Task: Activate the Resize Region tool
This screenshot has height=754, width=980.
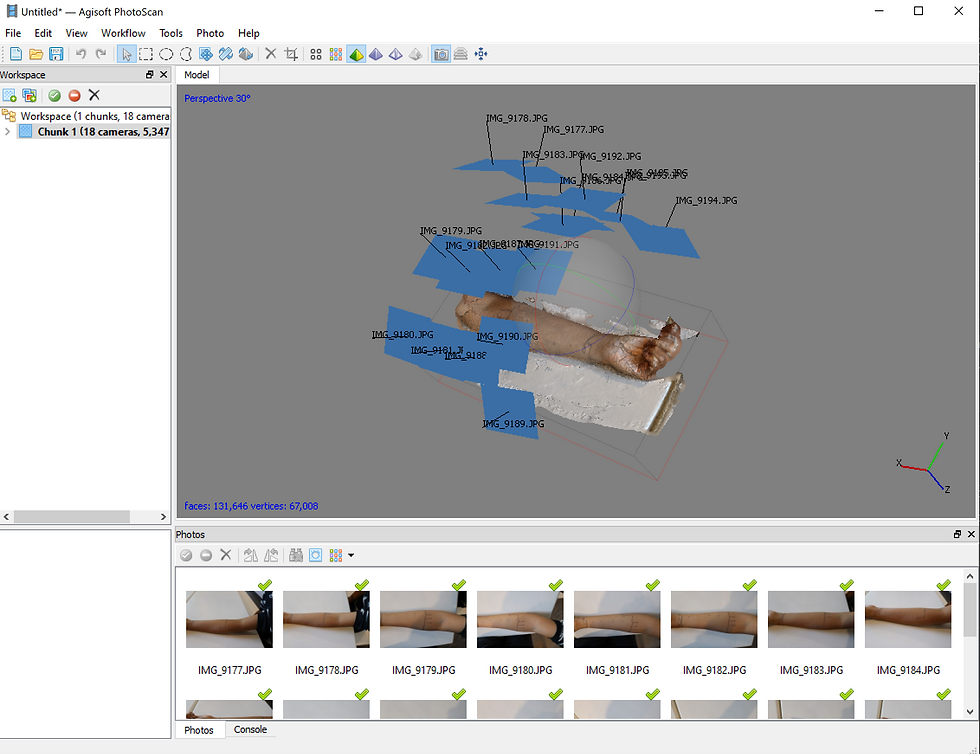Action: [x=206, y=54]
